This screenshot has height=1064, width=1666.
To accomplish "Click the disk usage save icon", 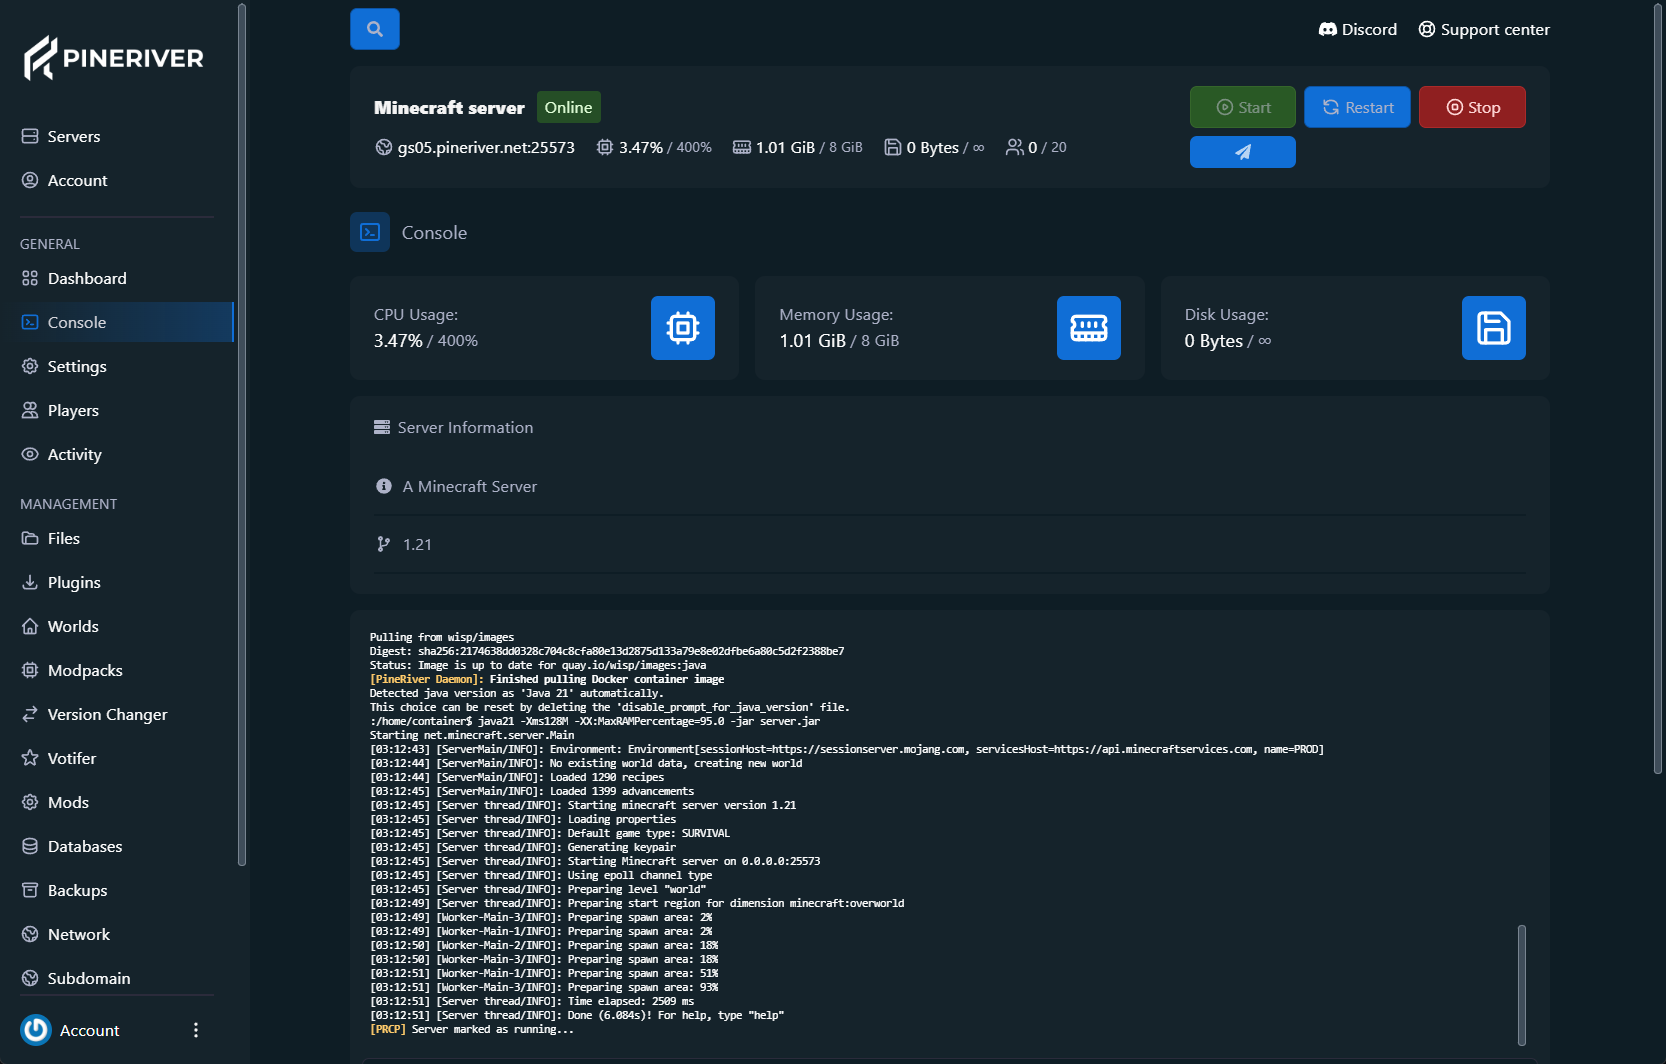I will point(1494,328).
